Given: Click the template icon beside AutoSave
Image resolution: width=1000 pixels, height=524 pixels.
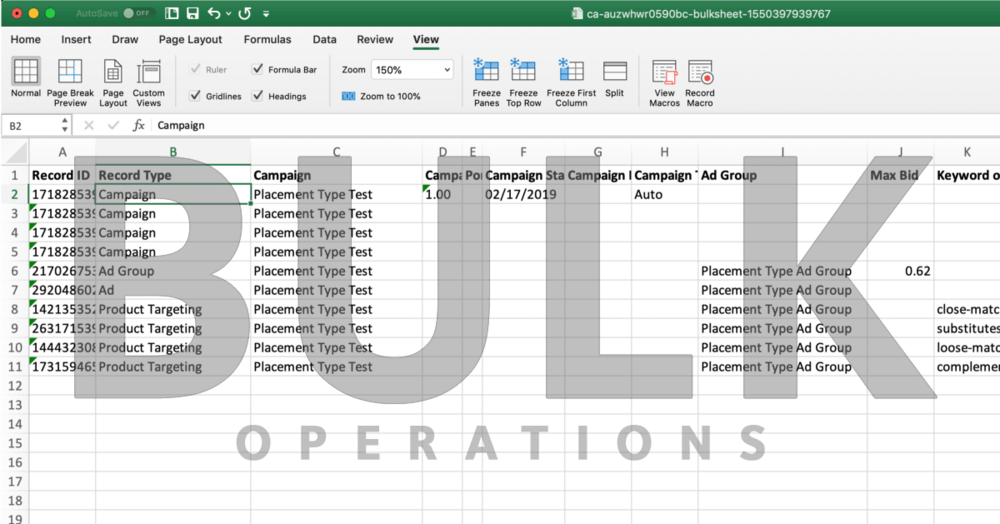Looking at the screenshot, I should click(x=172, y=13).
